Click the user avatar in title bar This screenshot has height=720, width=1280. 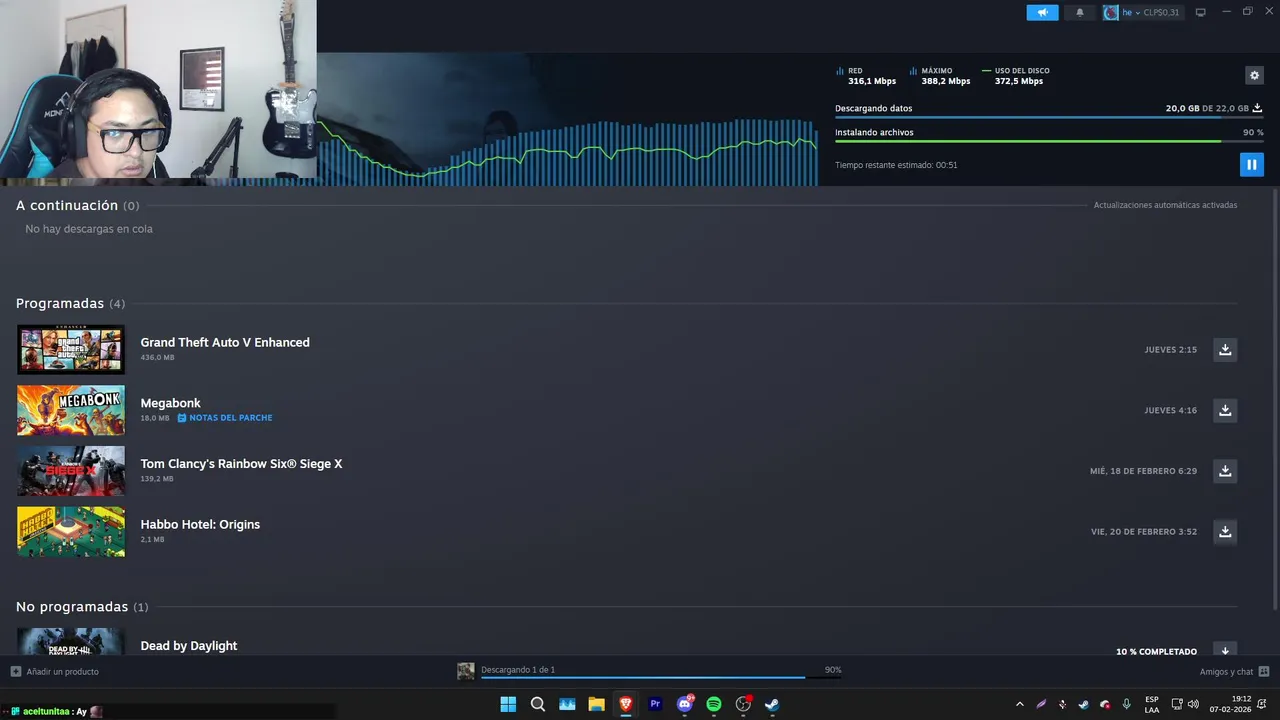(x=1110, y=12)
